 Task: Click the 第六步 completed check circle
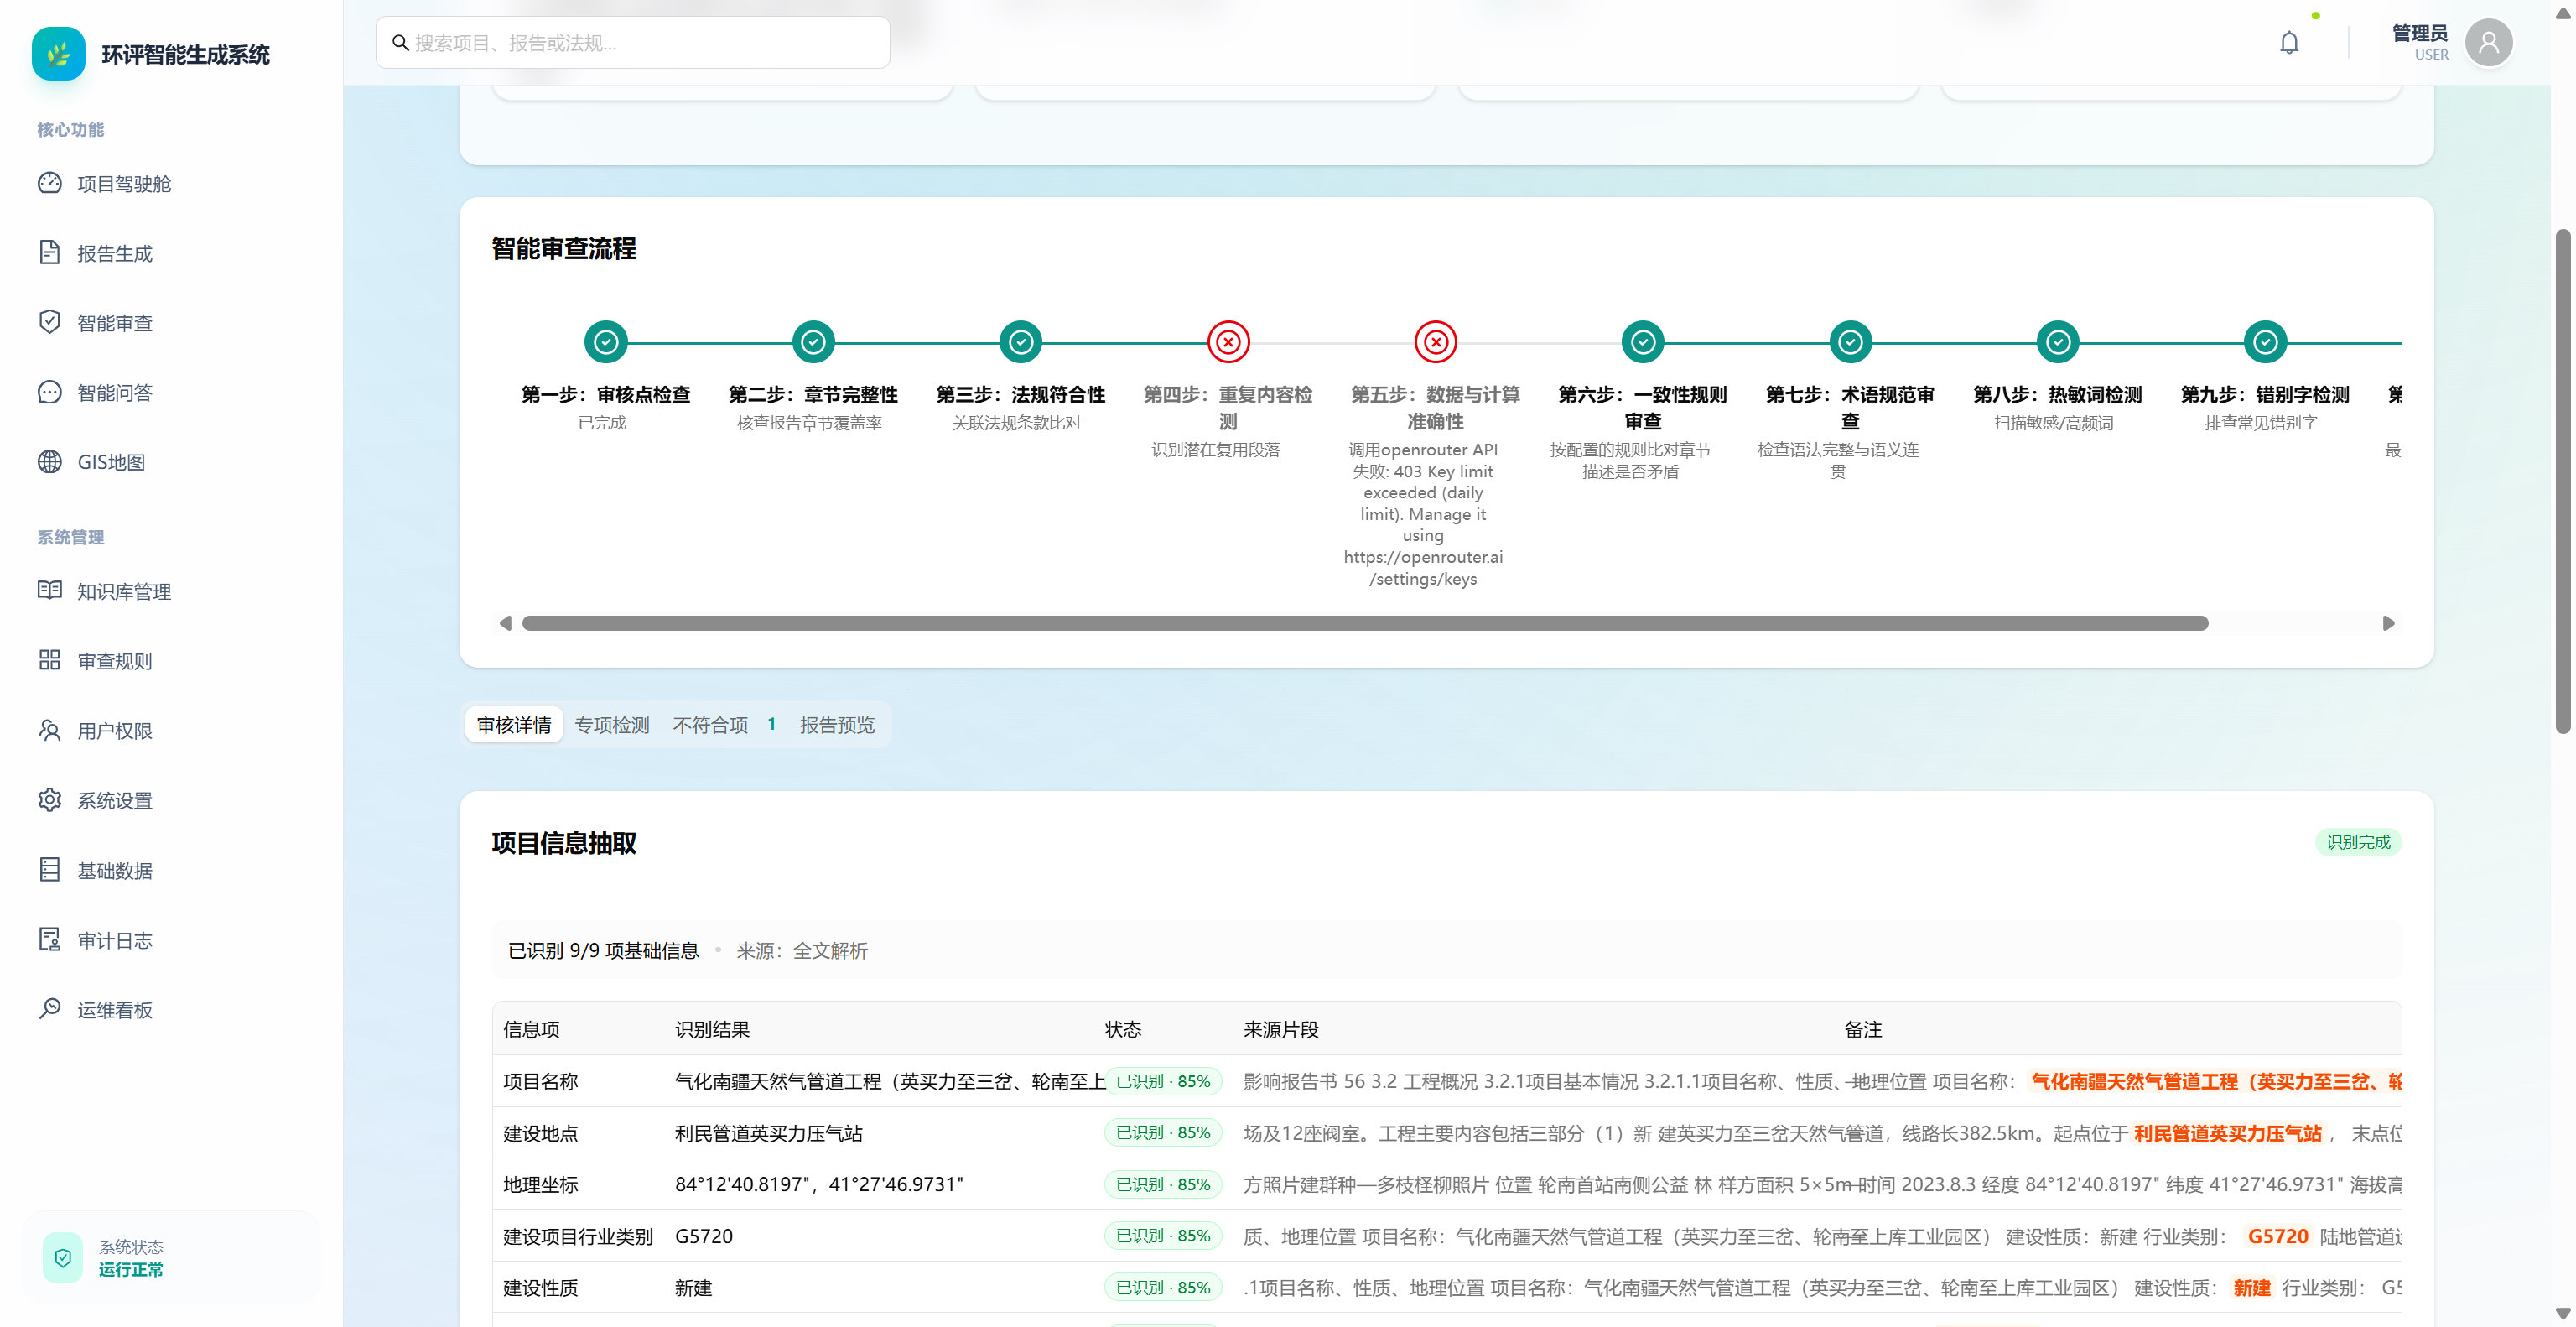1643,342
